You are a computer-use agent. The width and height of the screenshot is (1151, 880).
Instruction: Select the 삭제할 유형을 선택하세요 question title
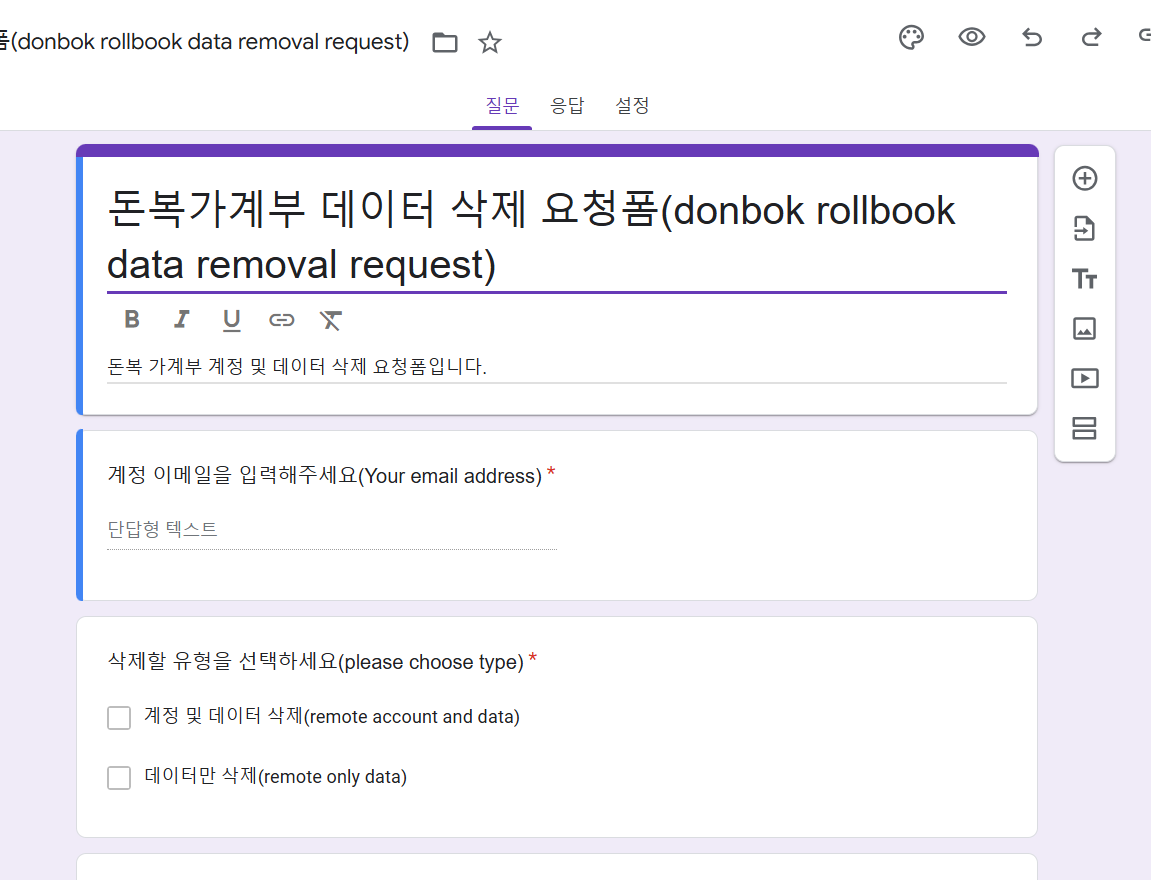pyautogui.click(x=316, y=661)
